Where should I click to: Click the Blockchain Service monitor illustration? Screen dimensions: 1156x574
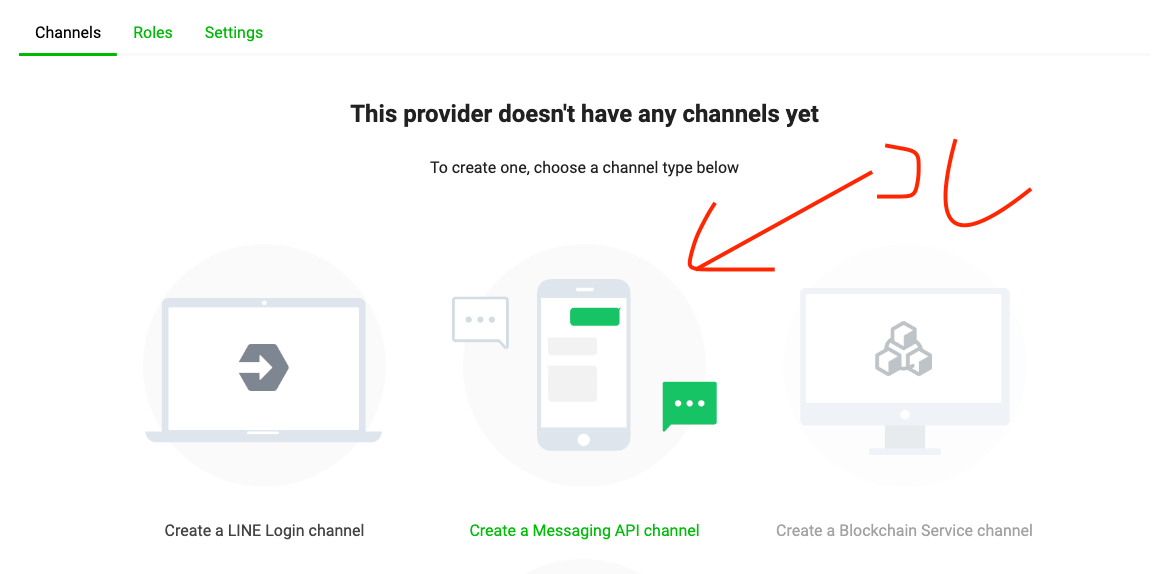tap(905, 371)
